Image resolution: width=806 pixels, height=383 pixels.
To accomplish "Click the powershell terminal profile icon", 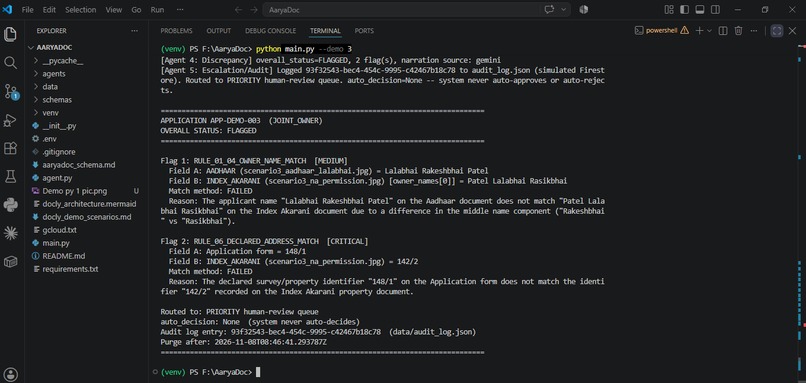I will 639,31.
